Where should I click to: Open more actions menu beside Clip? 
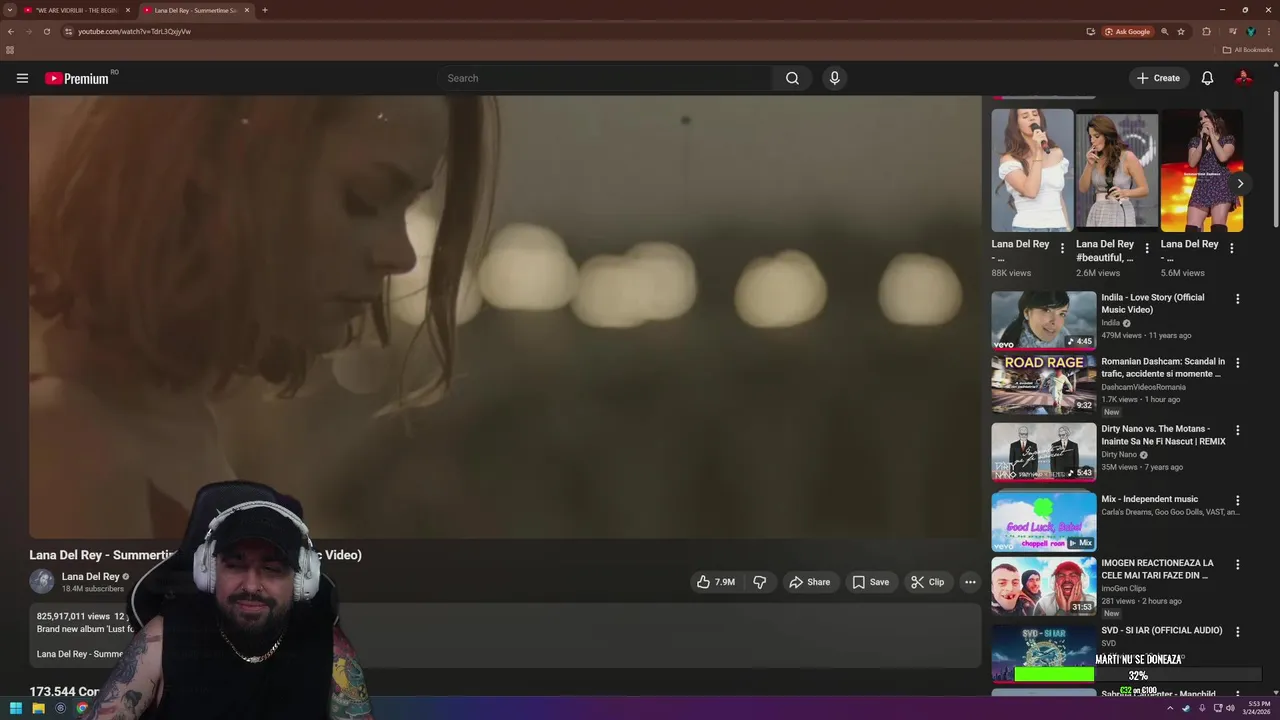(x=970, y=582)
